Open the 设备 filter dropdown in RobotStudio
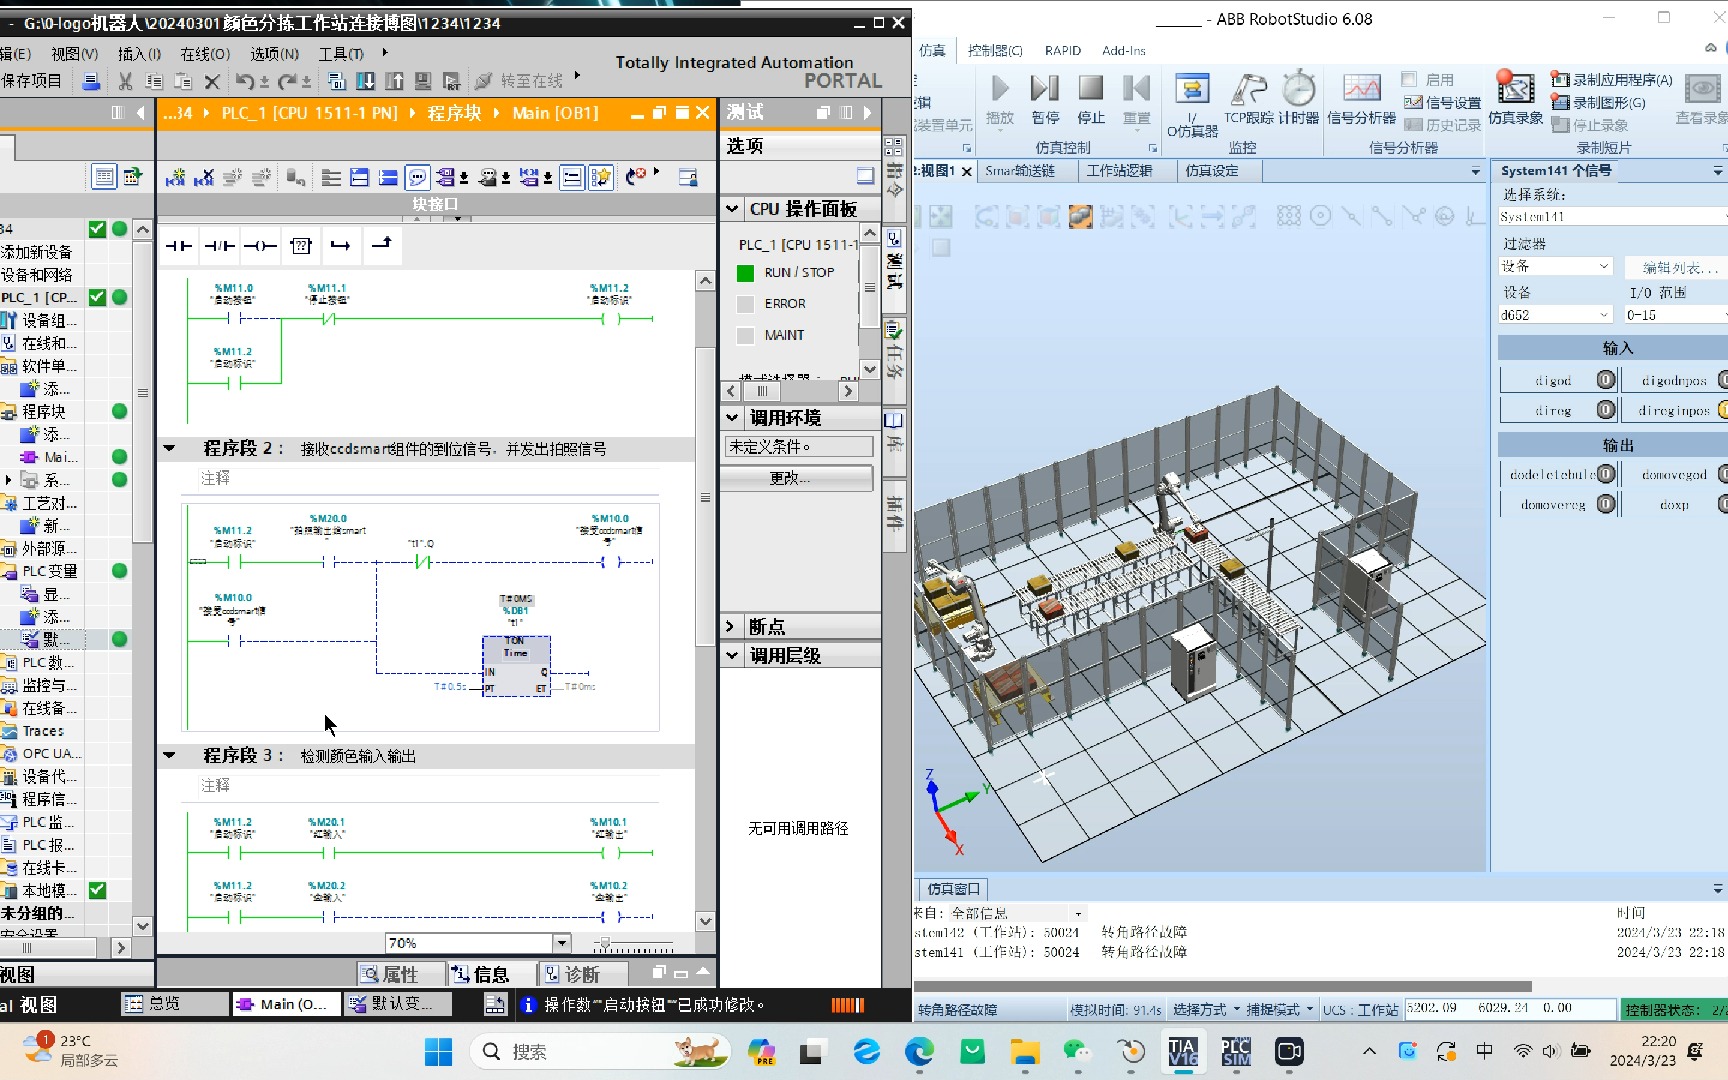This screenshot has height=1080, width=1728. tap(1604, 266)
